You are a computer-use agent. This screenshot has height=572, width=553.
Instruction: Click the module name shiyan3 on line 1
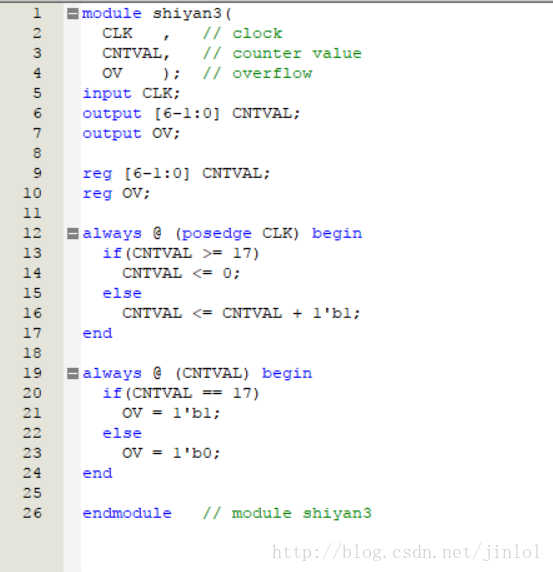click(x=187, y=14)
